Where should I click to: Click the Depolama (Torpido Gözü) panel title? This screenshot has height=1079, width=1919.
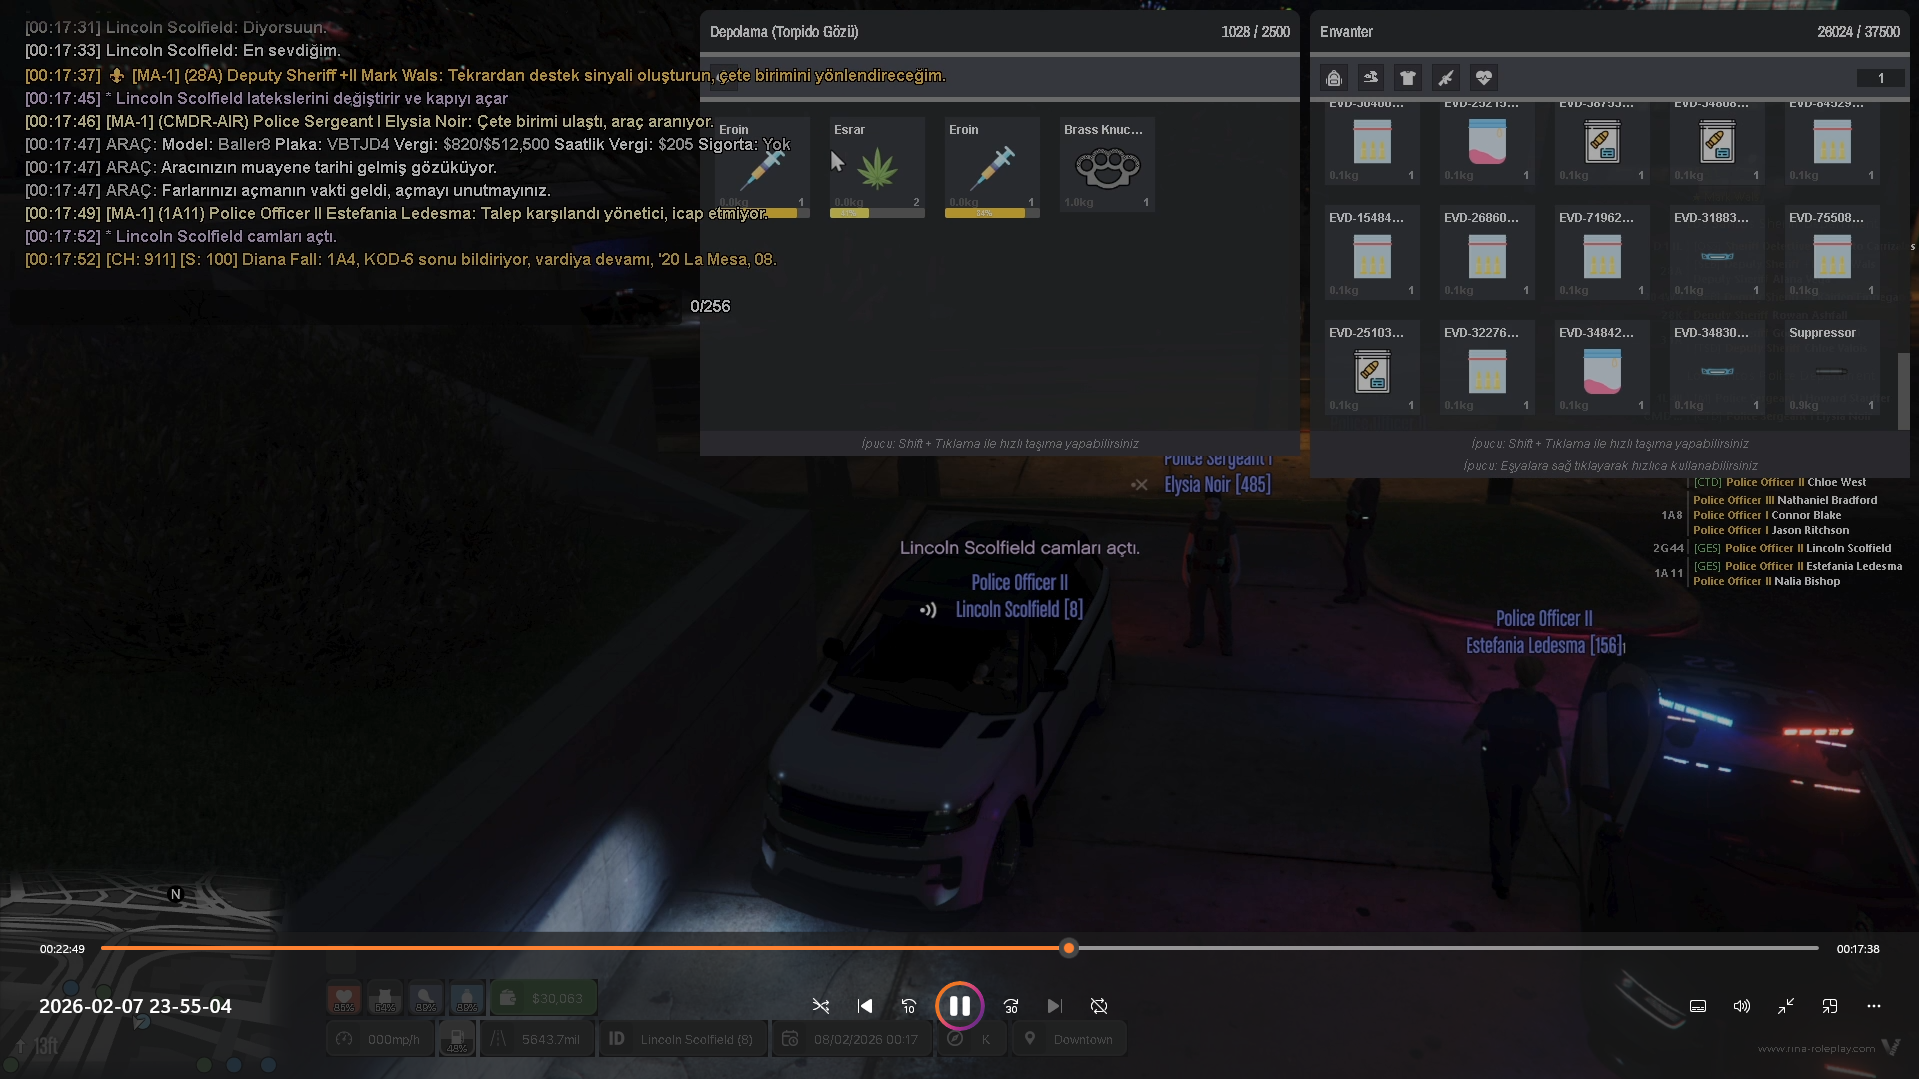coord(784,32)
